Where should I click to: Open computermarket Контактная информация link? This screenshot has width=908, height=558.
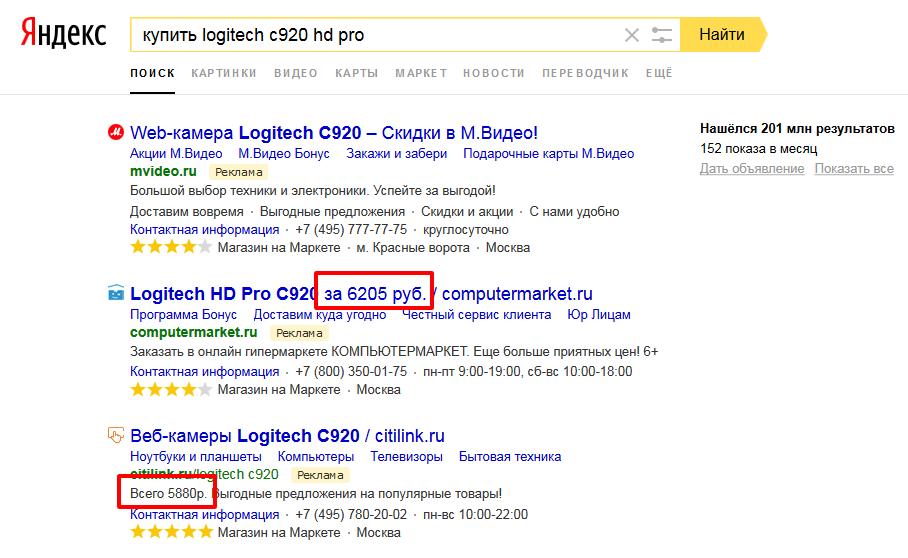[x=204, y=372]
